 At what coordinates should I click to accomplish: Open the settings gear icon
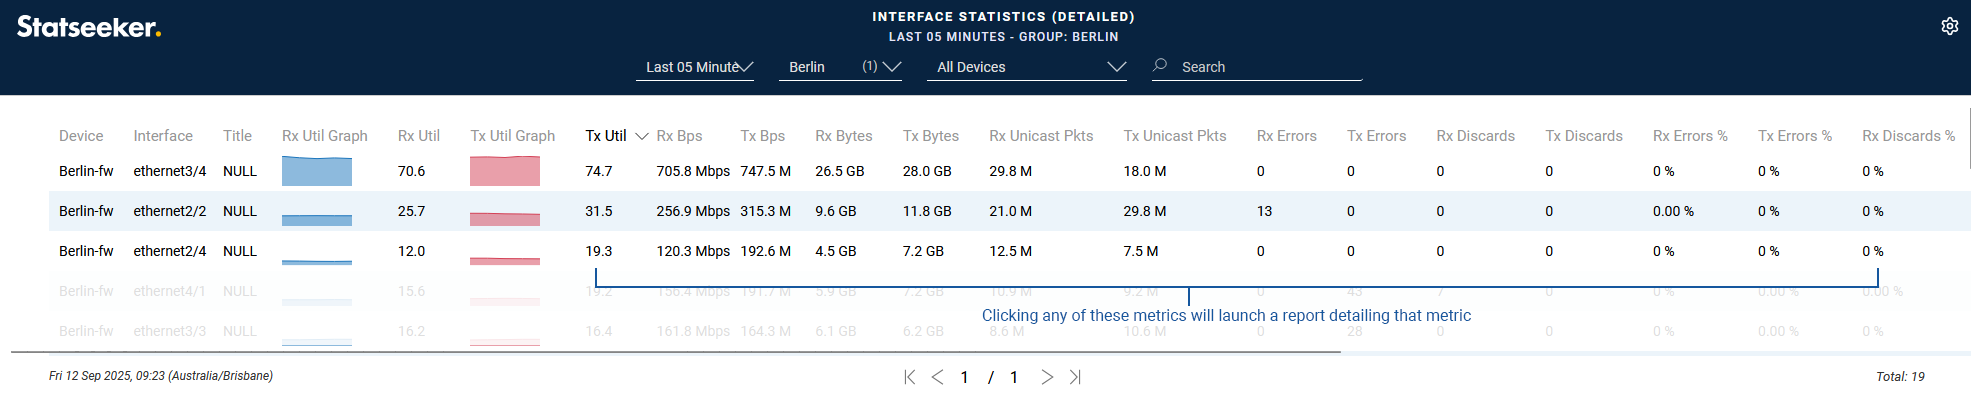click(1949, 26)
